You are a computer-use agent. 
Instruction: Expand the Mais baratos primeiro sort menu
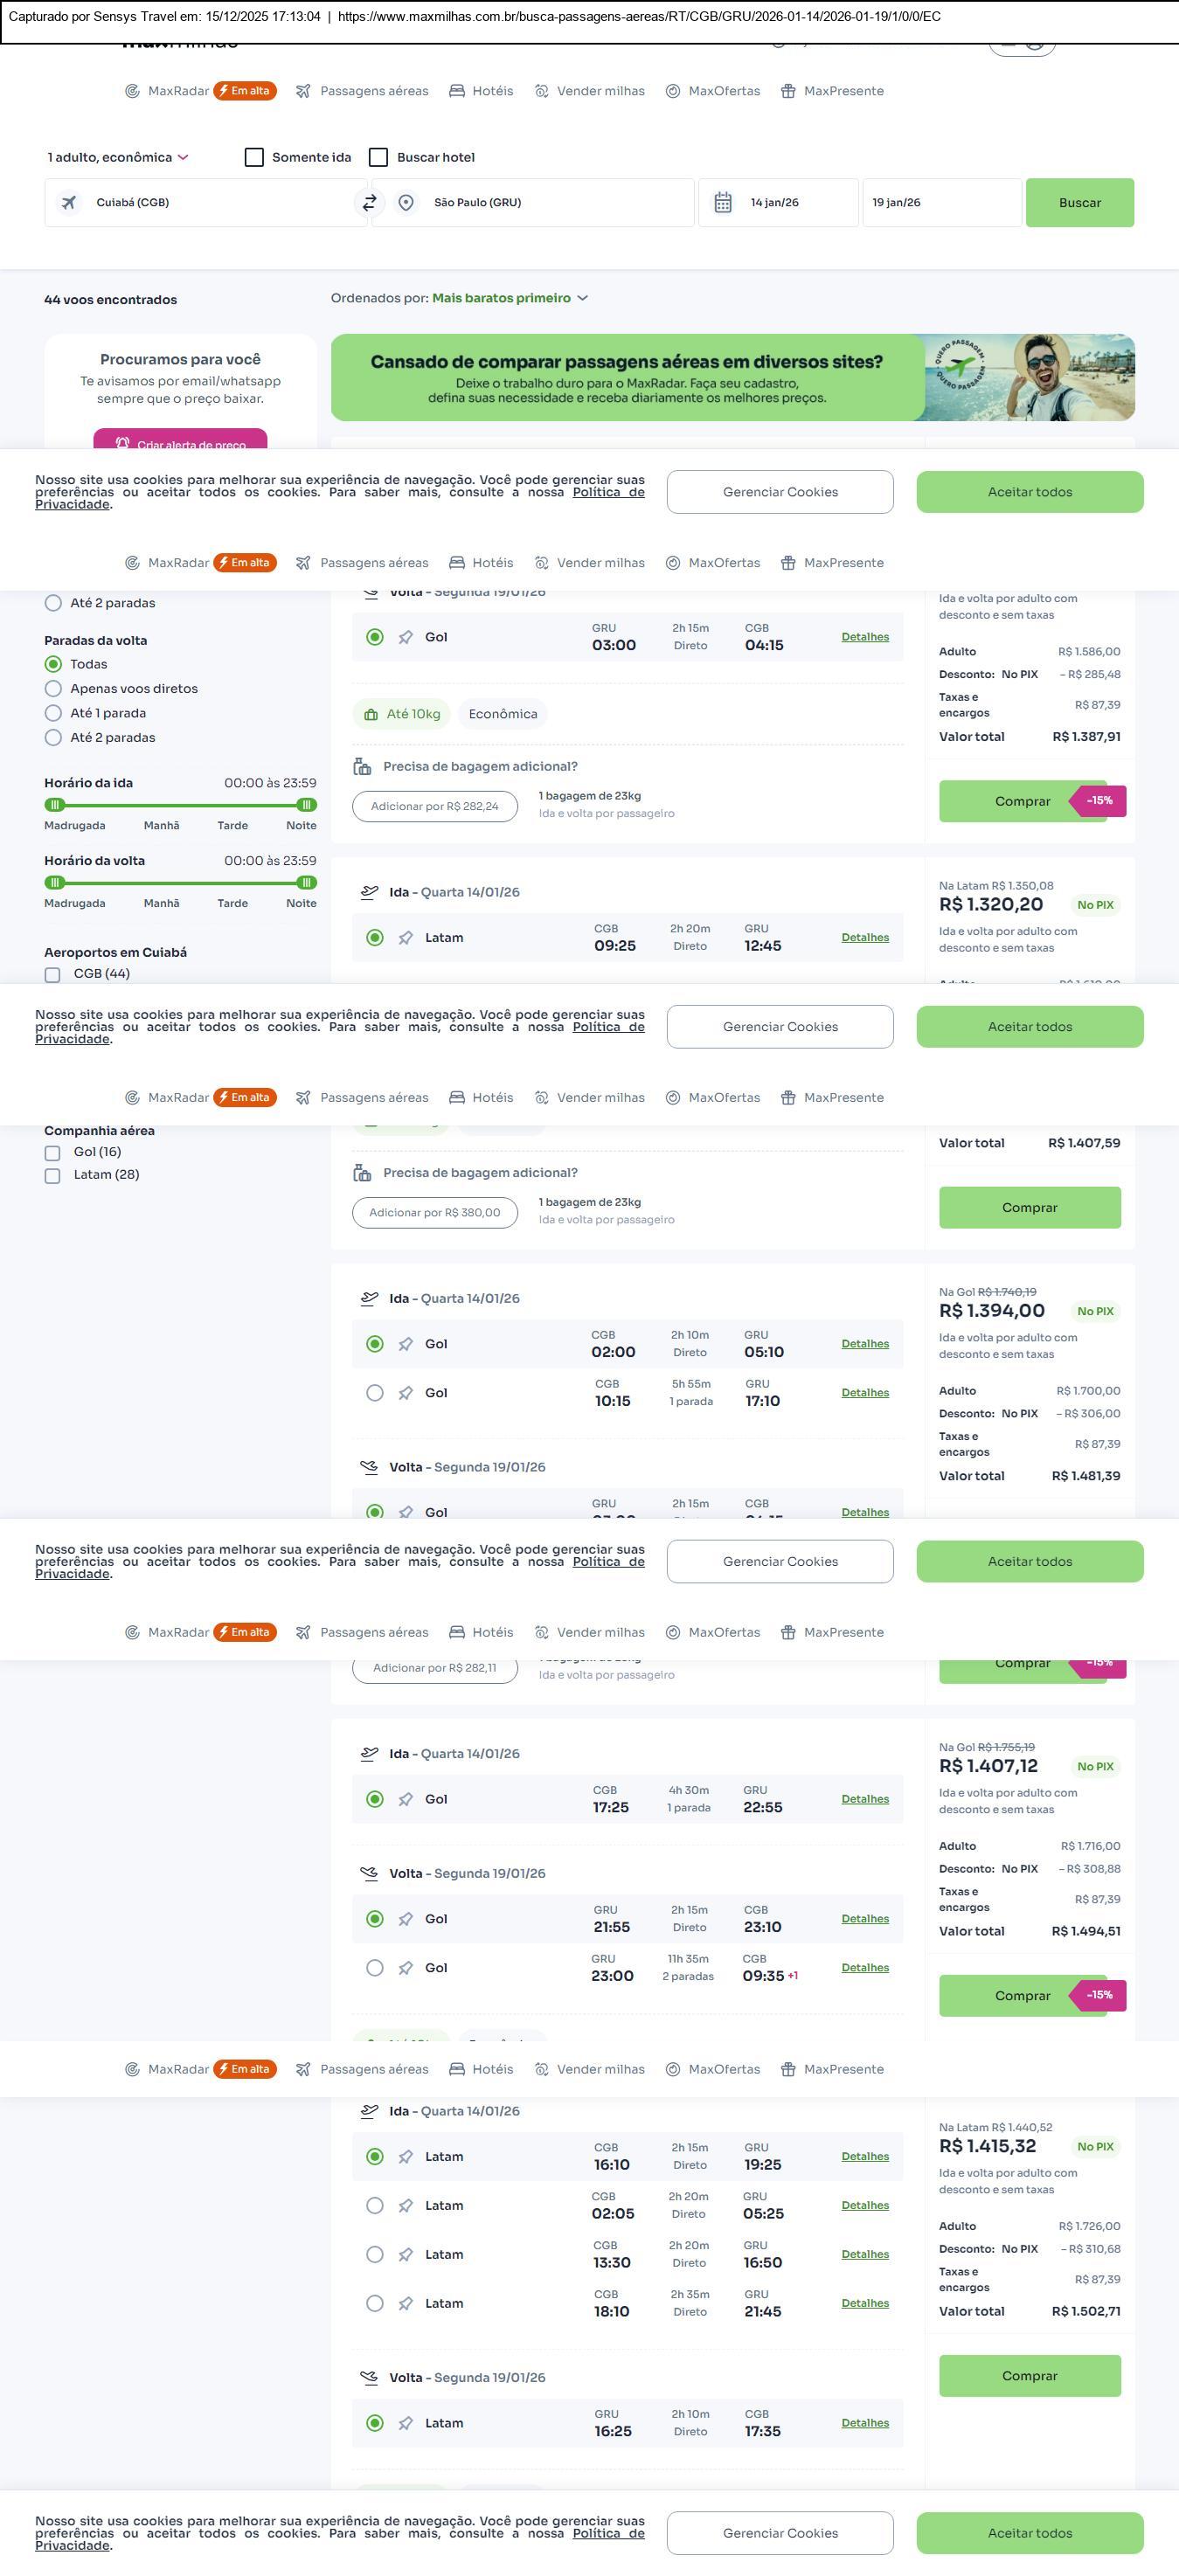[510, 298]
